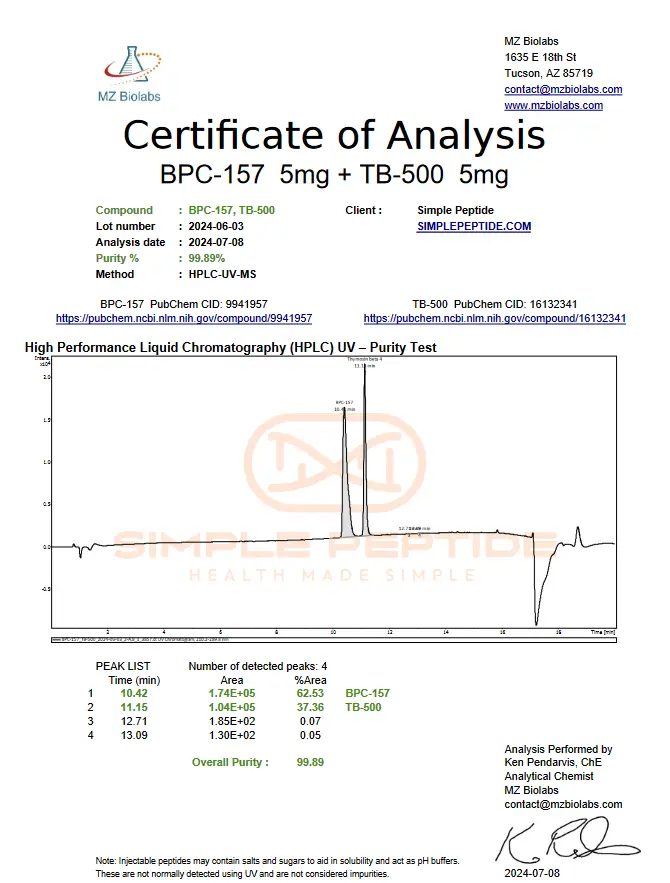Open the TB-500 PubChem compound URL
670x883 pixels.
[495, 319]
